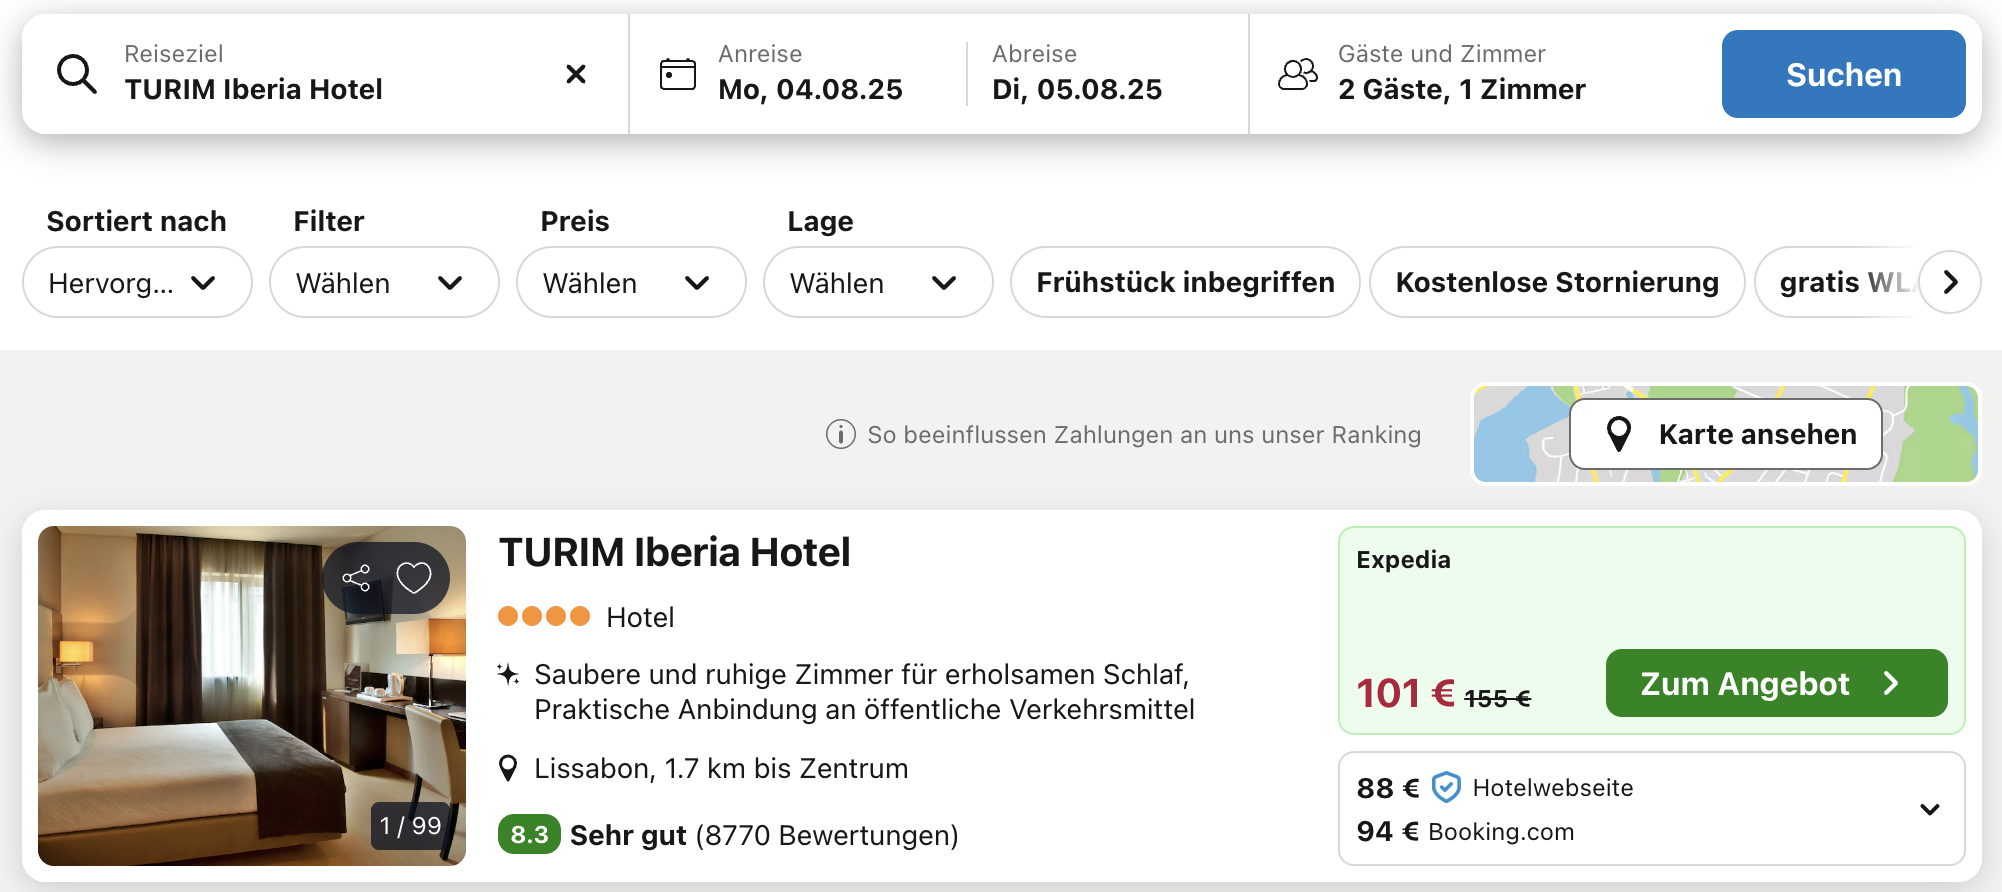Image resolution: width=2002 pixels, height=892 pixels.
Task: Toggle the Kostenlose Stornierung filter
Action: tap(1557, 283)
